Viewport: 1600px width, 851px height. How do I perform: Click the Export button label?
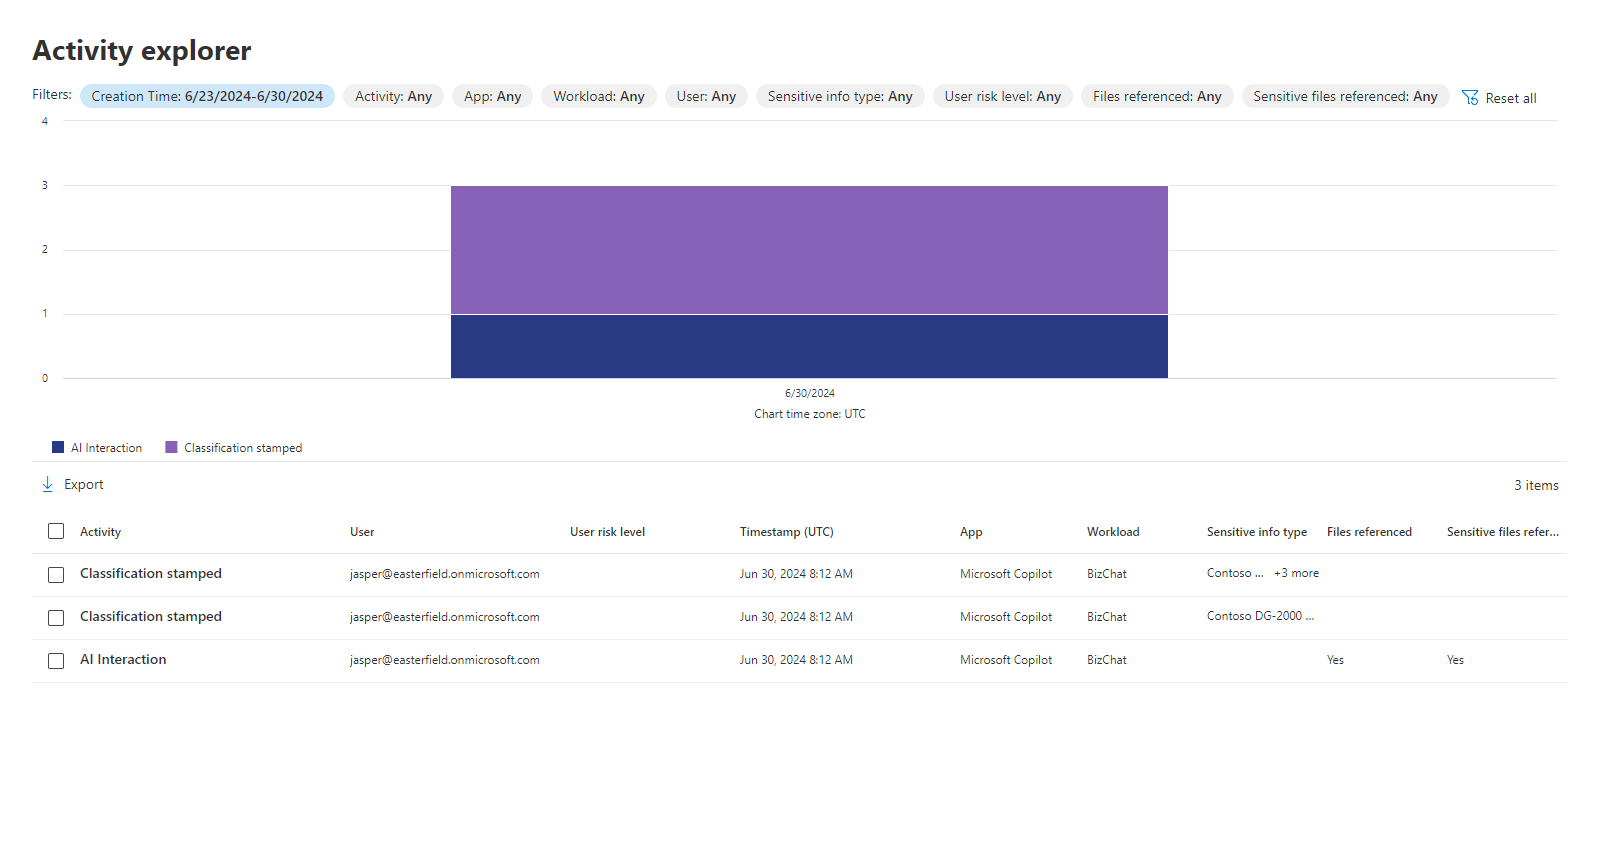(x=84, y=484)
